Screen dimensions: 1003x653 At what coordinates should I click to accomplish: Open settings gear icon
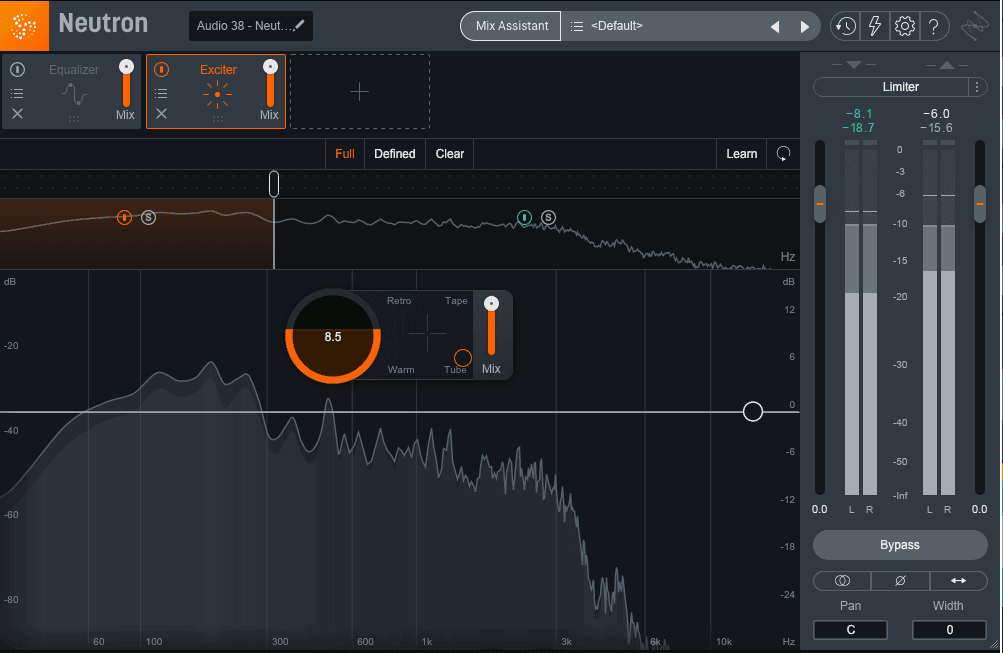(x=904, y=26)
